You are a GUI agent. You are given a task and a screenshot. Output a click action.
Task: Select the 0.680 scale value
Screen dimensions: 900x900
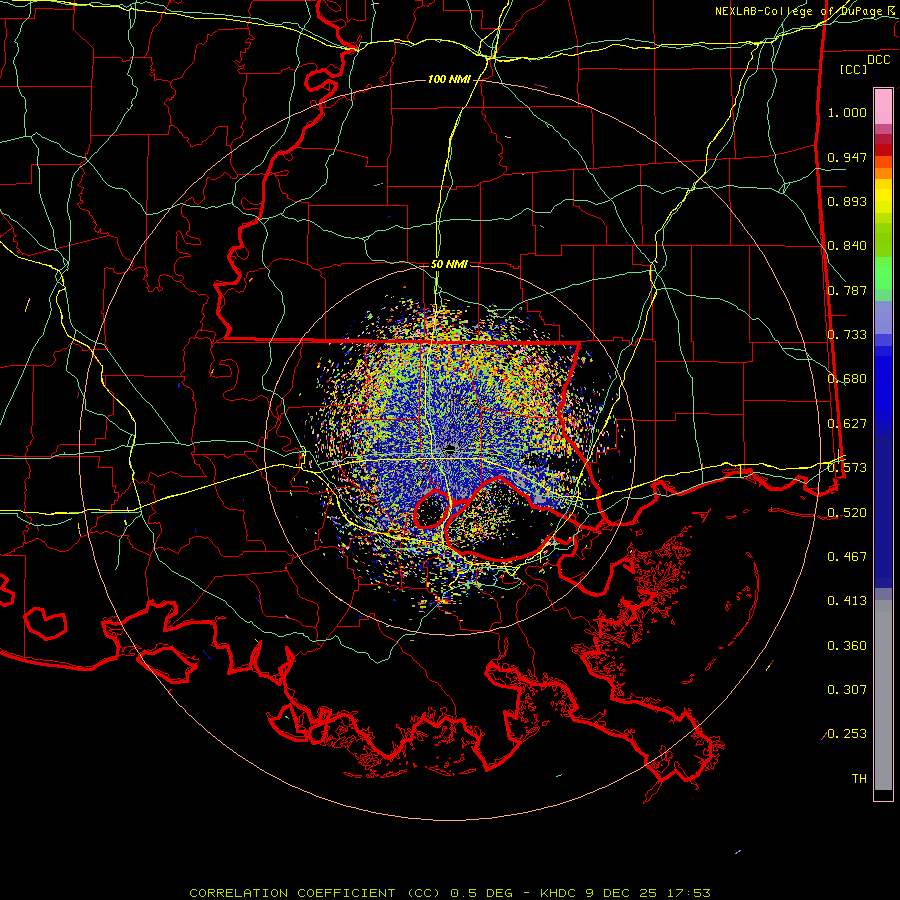(x=847, y=379)
